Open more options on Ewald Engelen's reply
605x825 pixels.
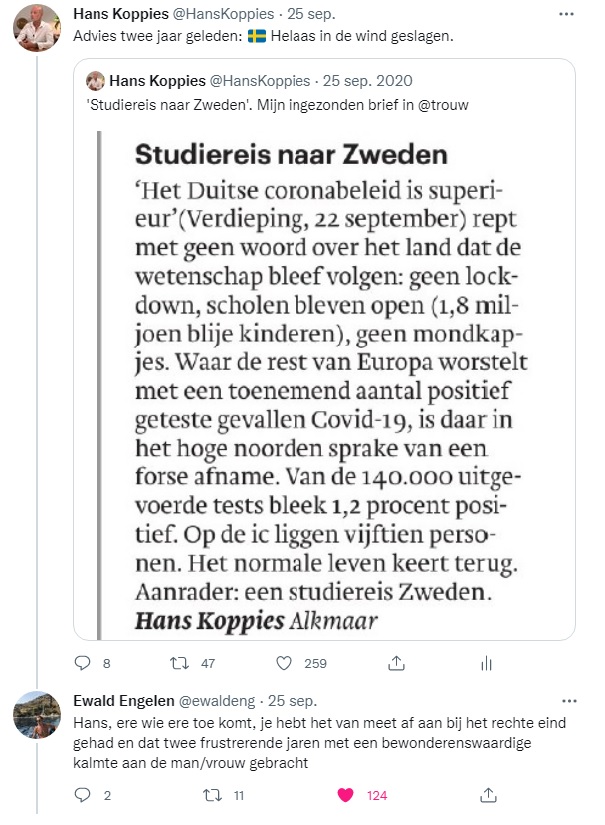tap(569, 700)
